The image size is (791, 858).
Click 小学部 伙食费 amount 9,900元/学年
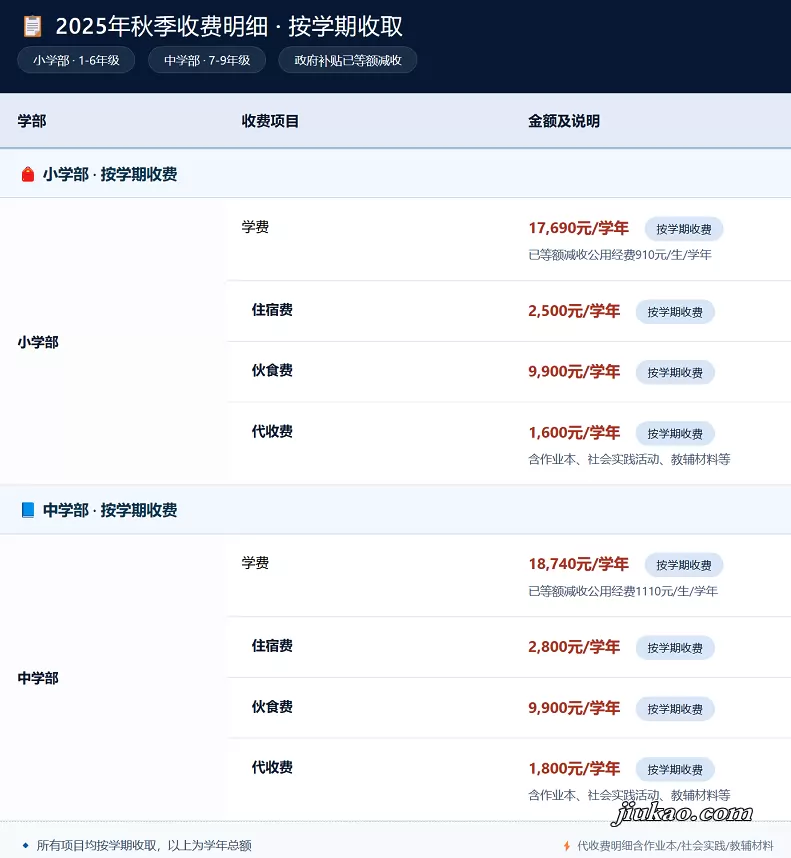(574, 372)
